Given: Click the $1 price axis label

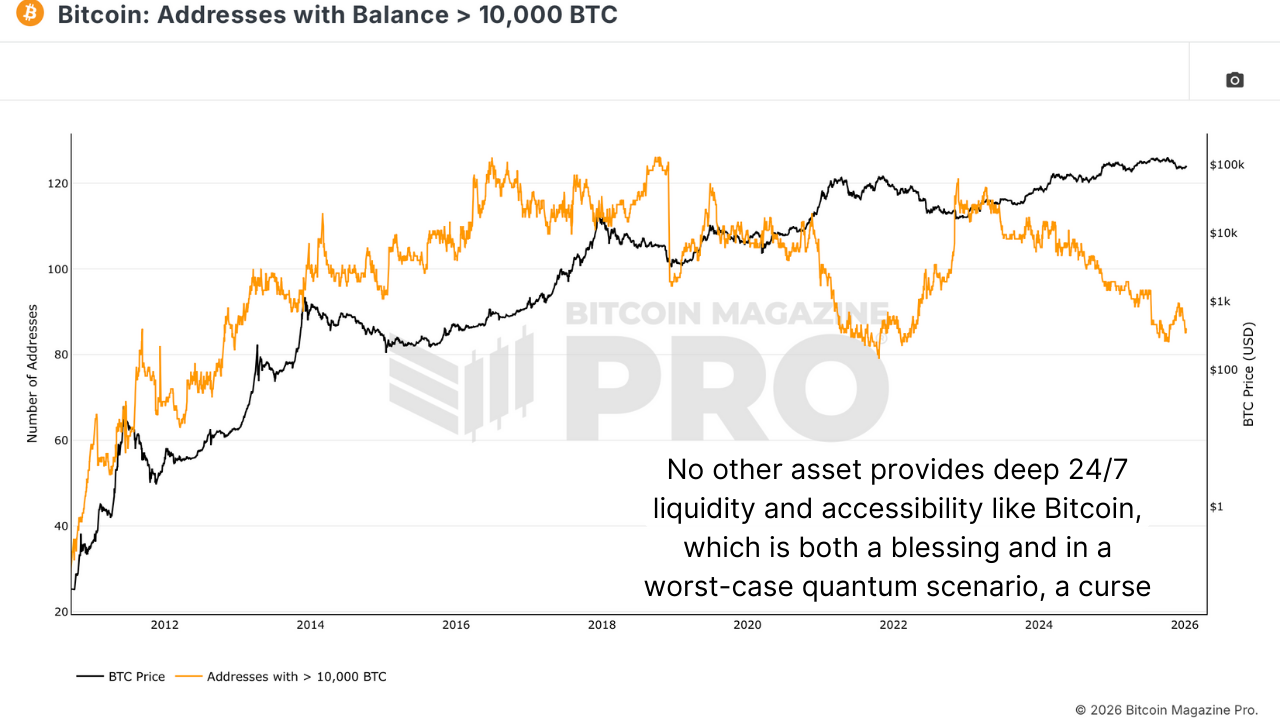Looking at the screenshot, I should click(1216, 507).
